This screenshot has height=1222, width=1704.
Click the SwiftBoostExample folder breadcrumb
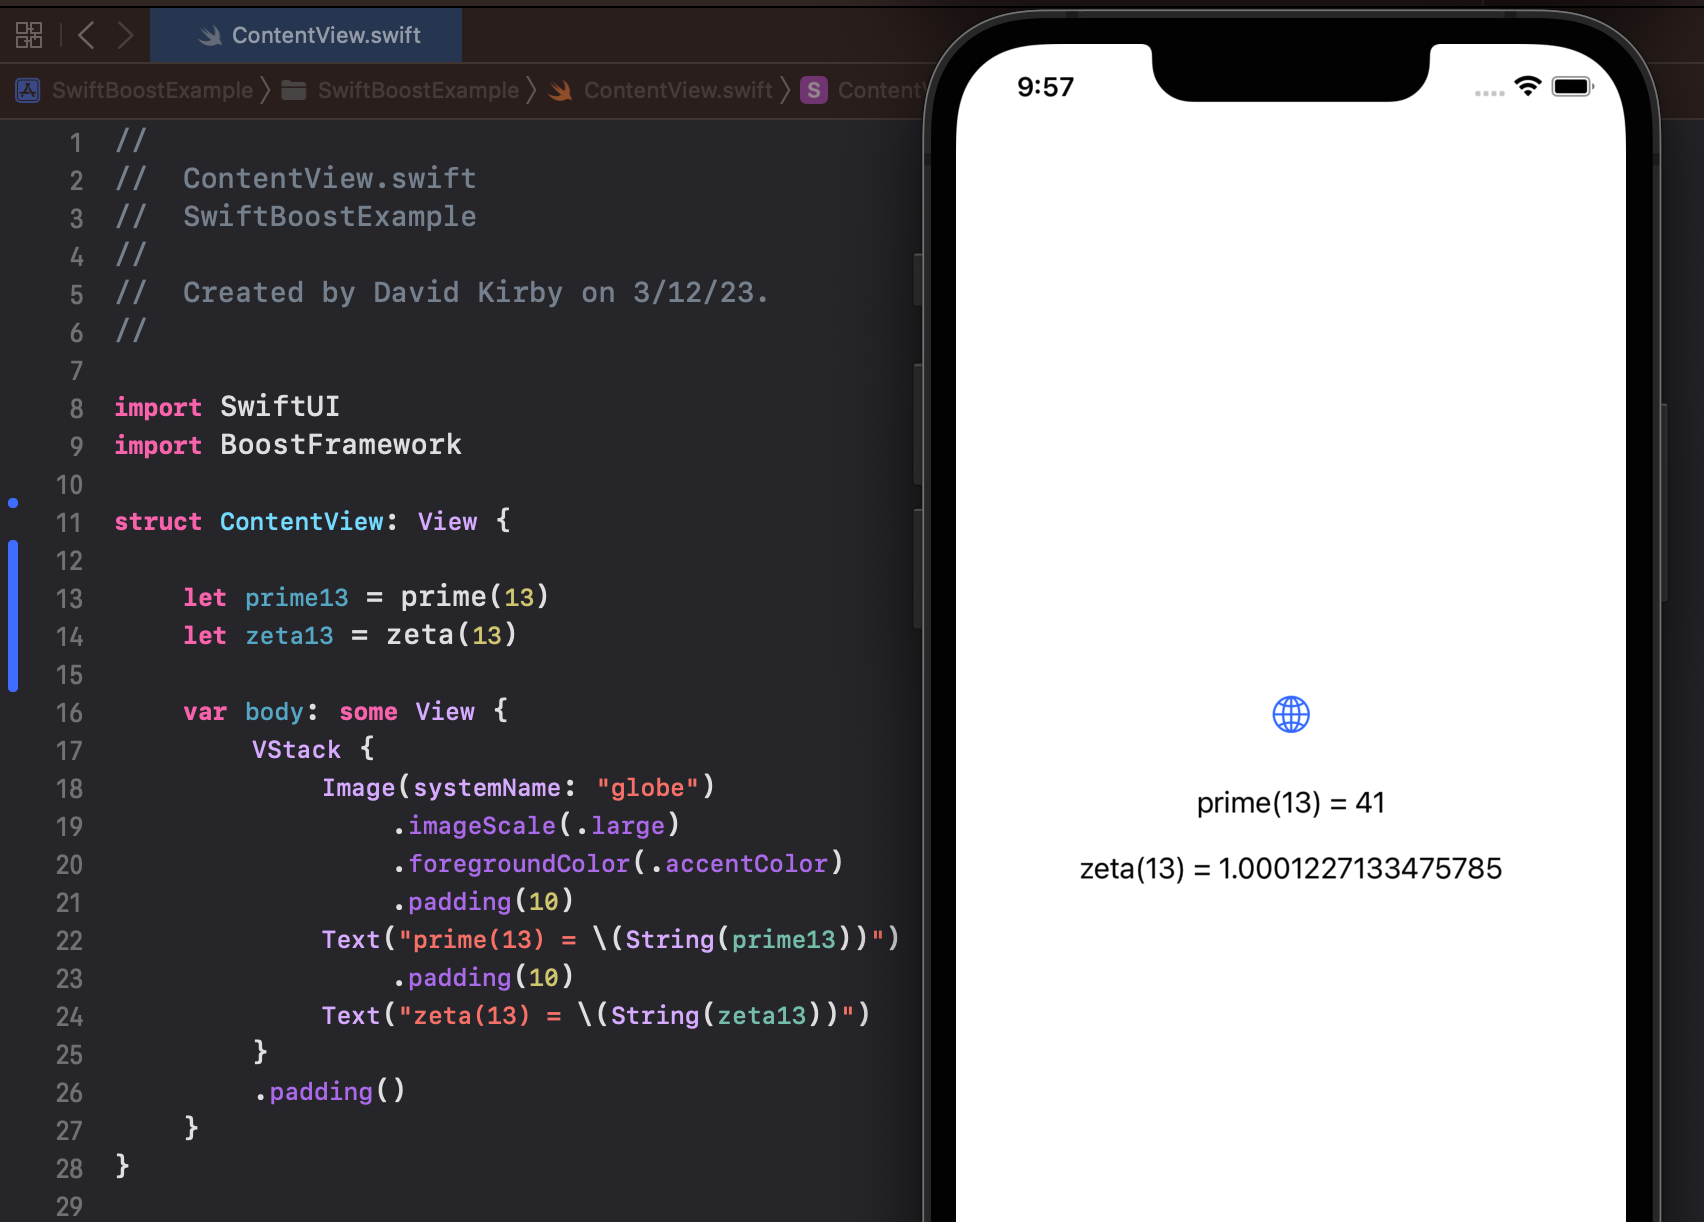pos(418,90)
